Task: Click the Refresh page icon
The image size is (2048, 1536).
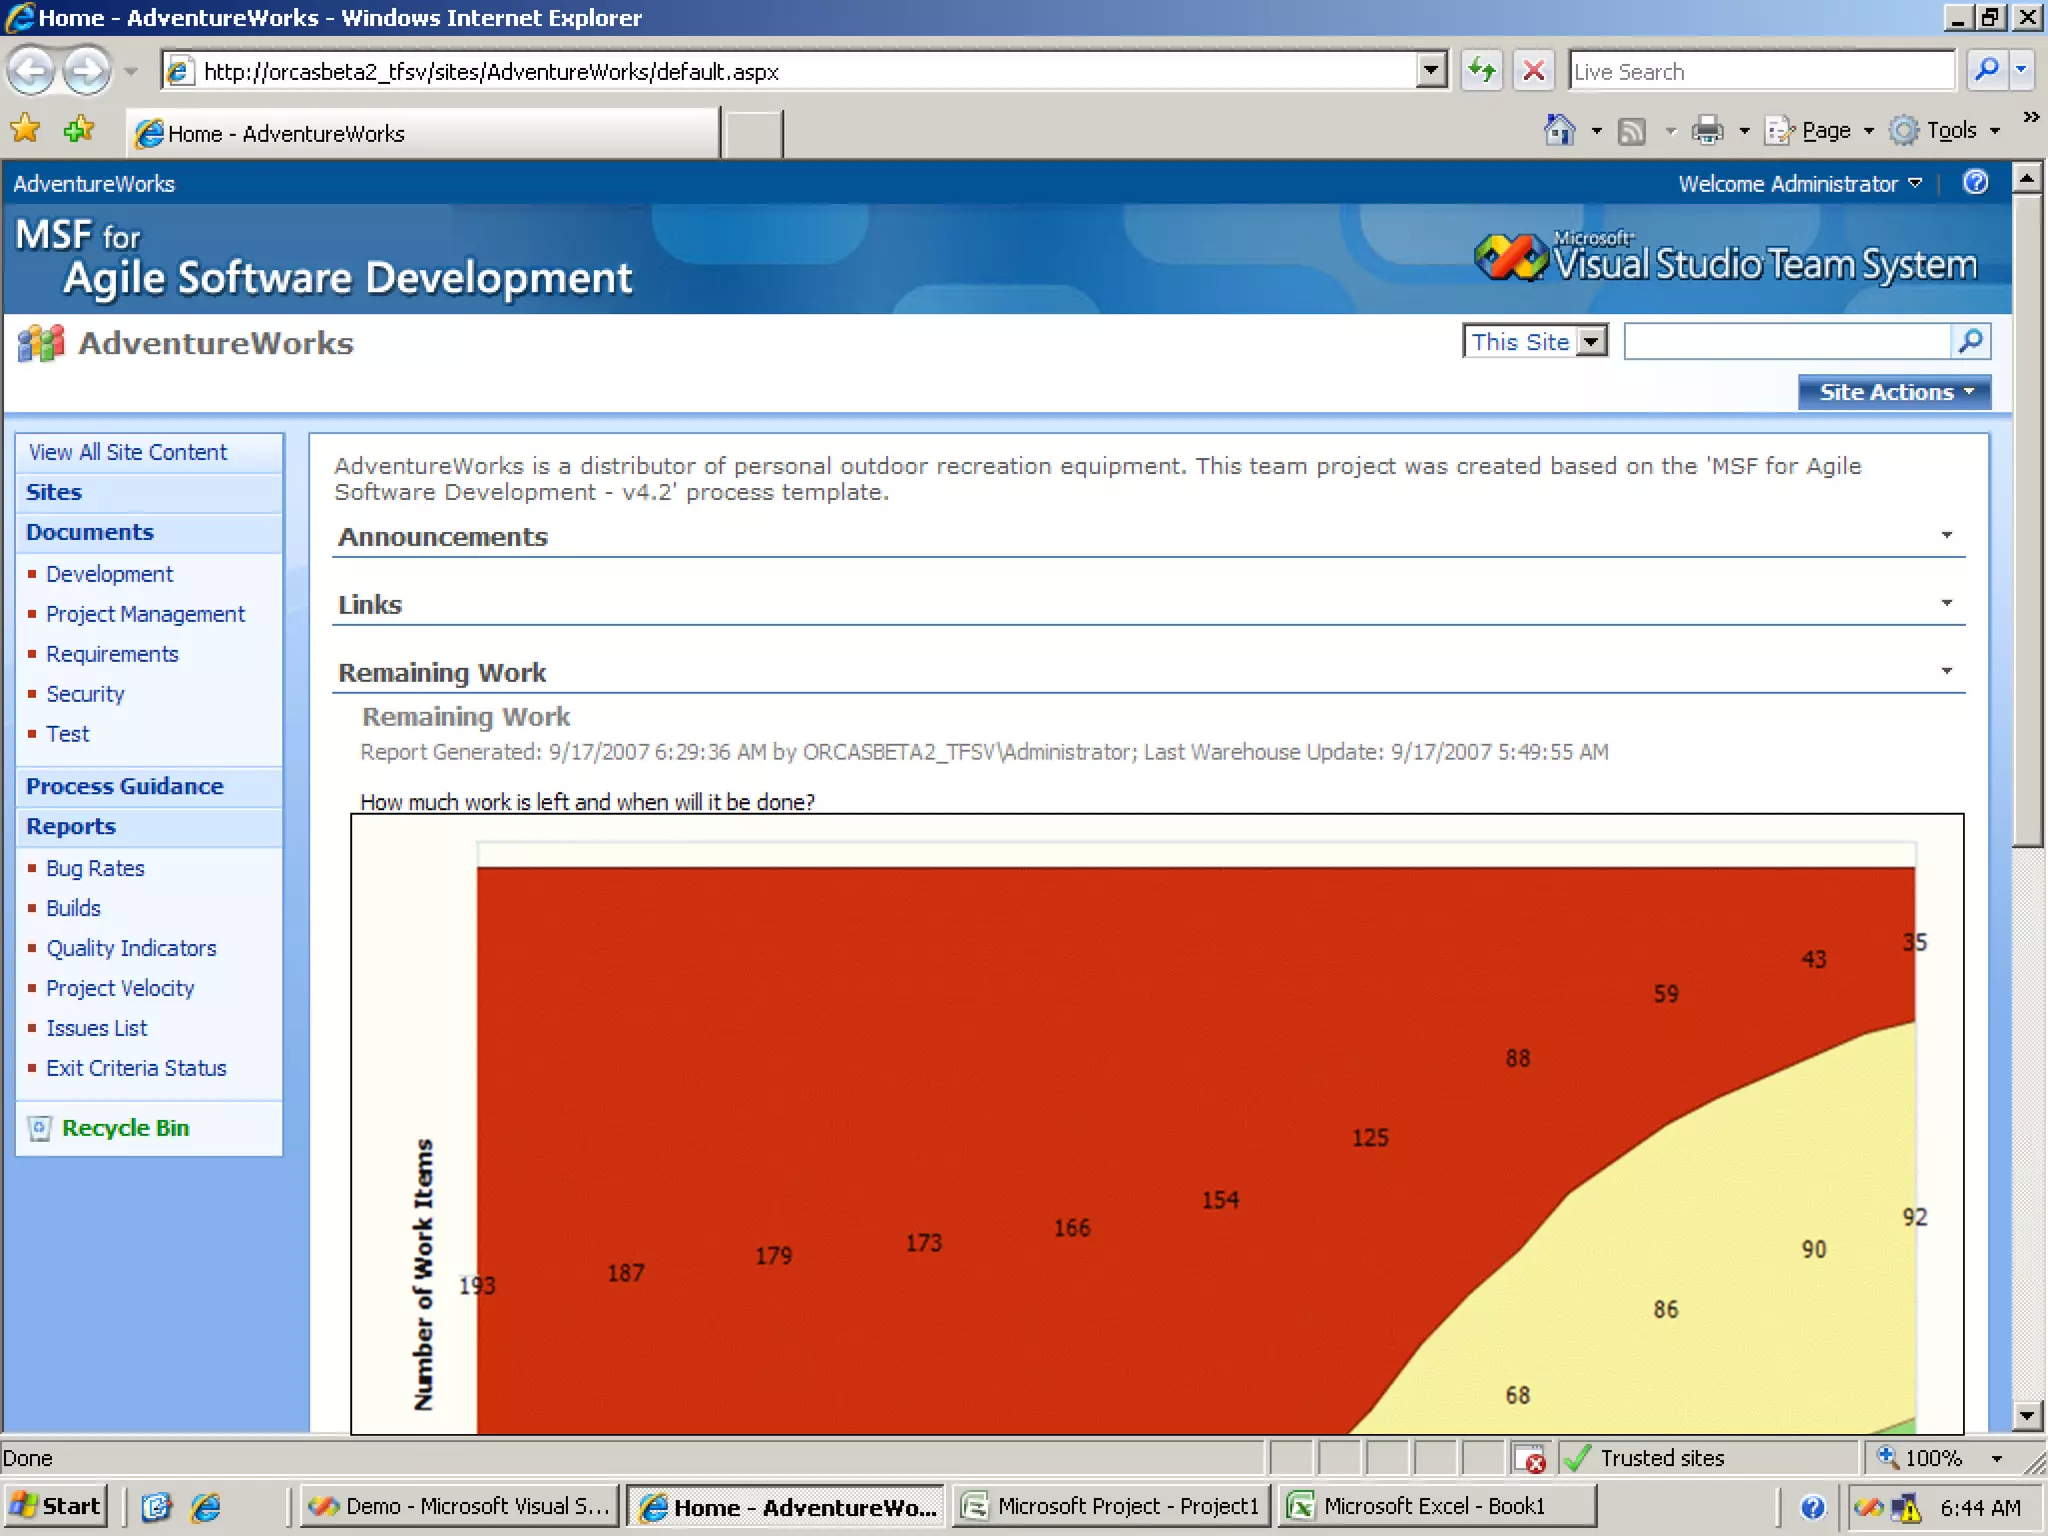Action: pos(1482,71)
